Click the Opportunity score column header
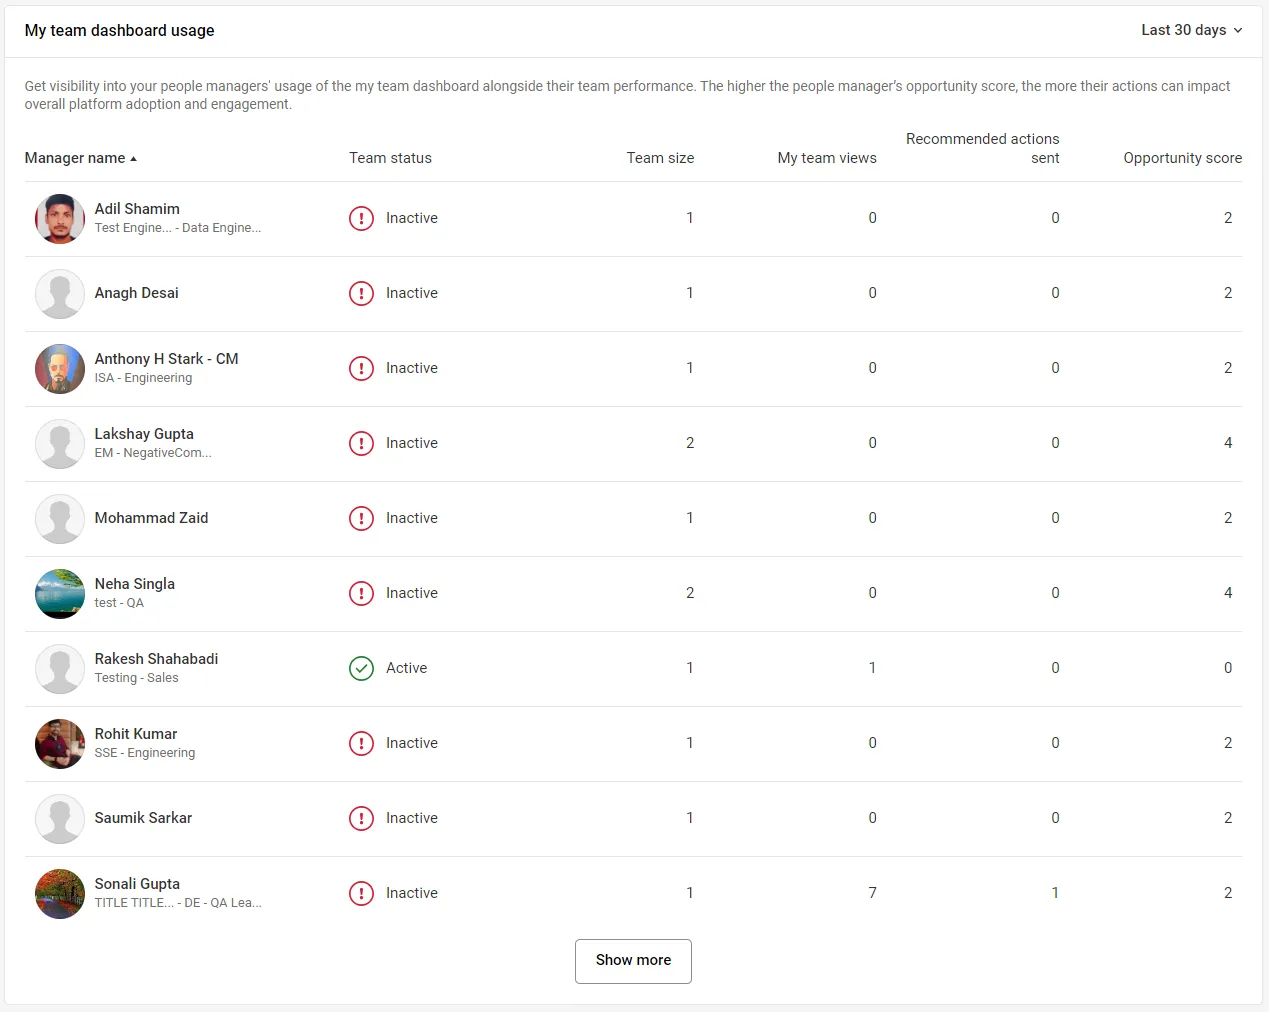Image resolution: width=1269 pixels, height=1012 pixels. (1182, 158)
